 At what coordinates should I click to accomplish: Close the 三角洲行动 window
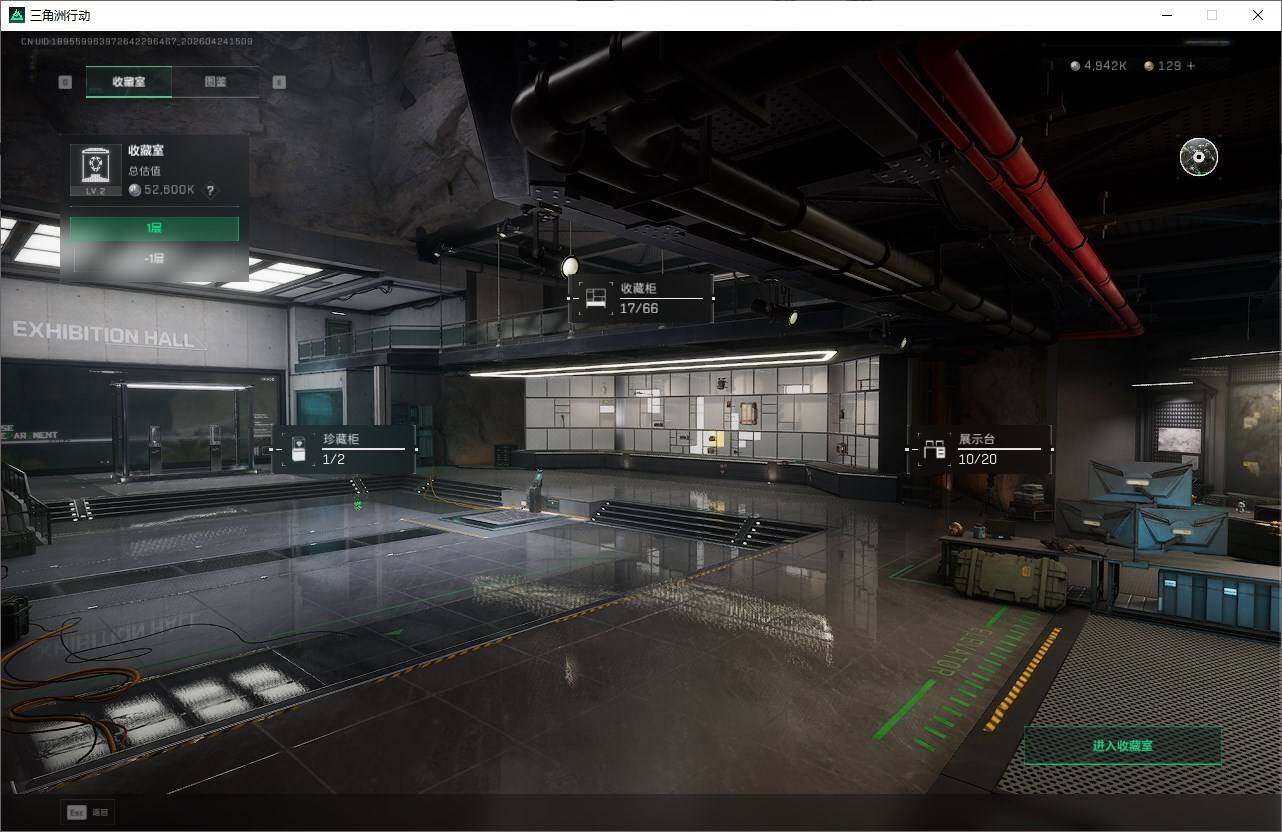(x=1258, y=15)
